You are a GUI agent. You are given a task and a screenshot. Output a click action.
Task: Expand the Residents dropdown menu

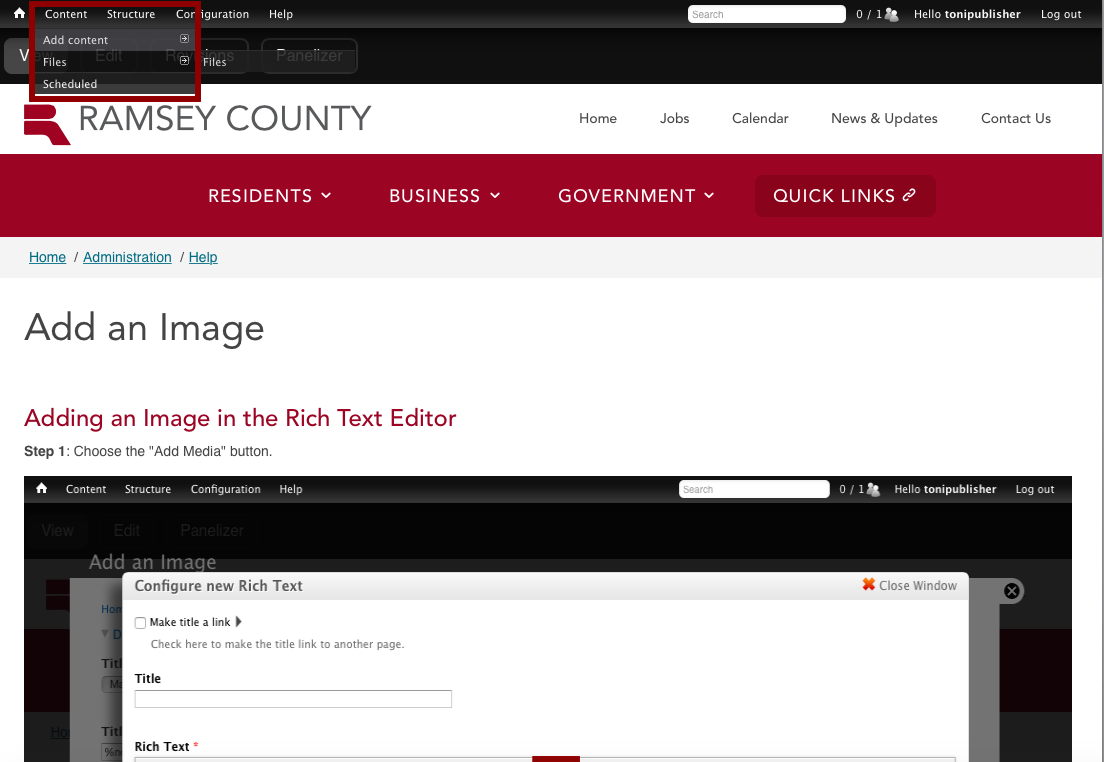[x=270, y=196]
